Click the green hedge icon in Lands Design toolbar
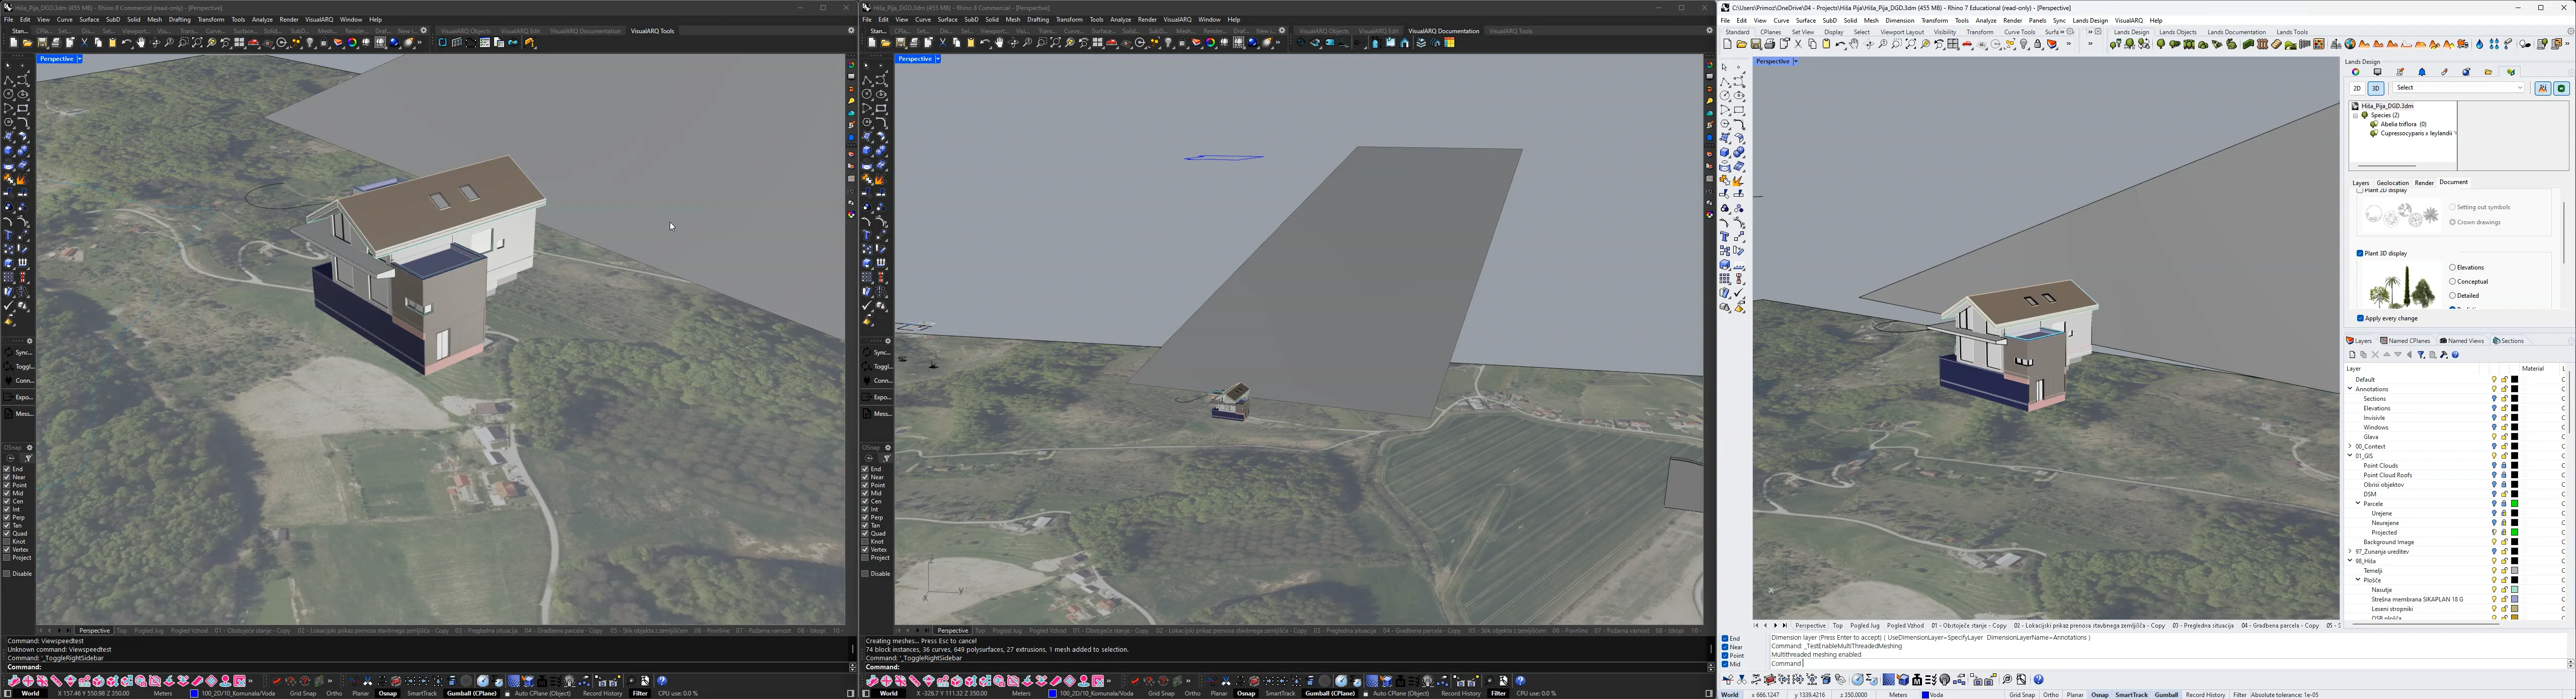Viewport: 2576px width, 699px height. click(2248, 44)
